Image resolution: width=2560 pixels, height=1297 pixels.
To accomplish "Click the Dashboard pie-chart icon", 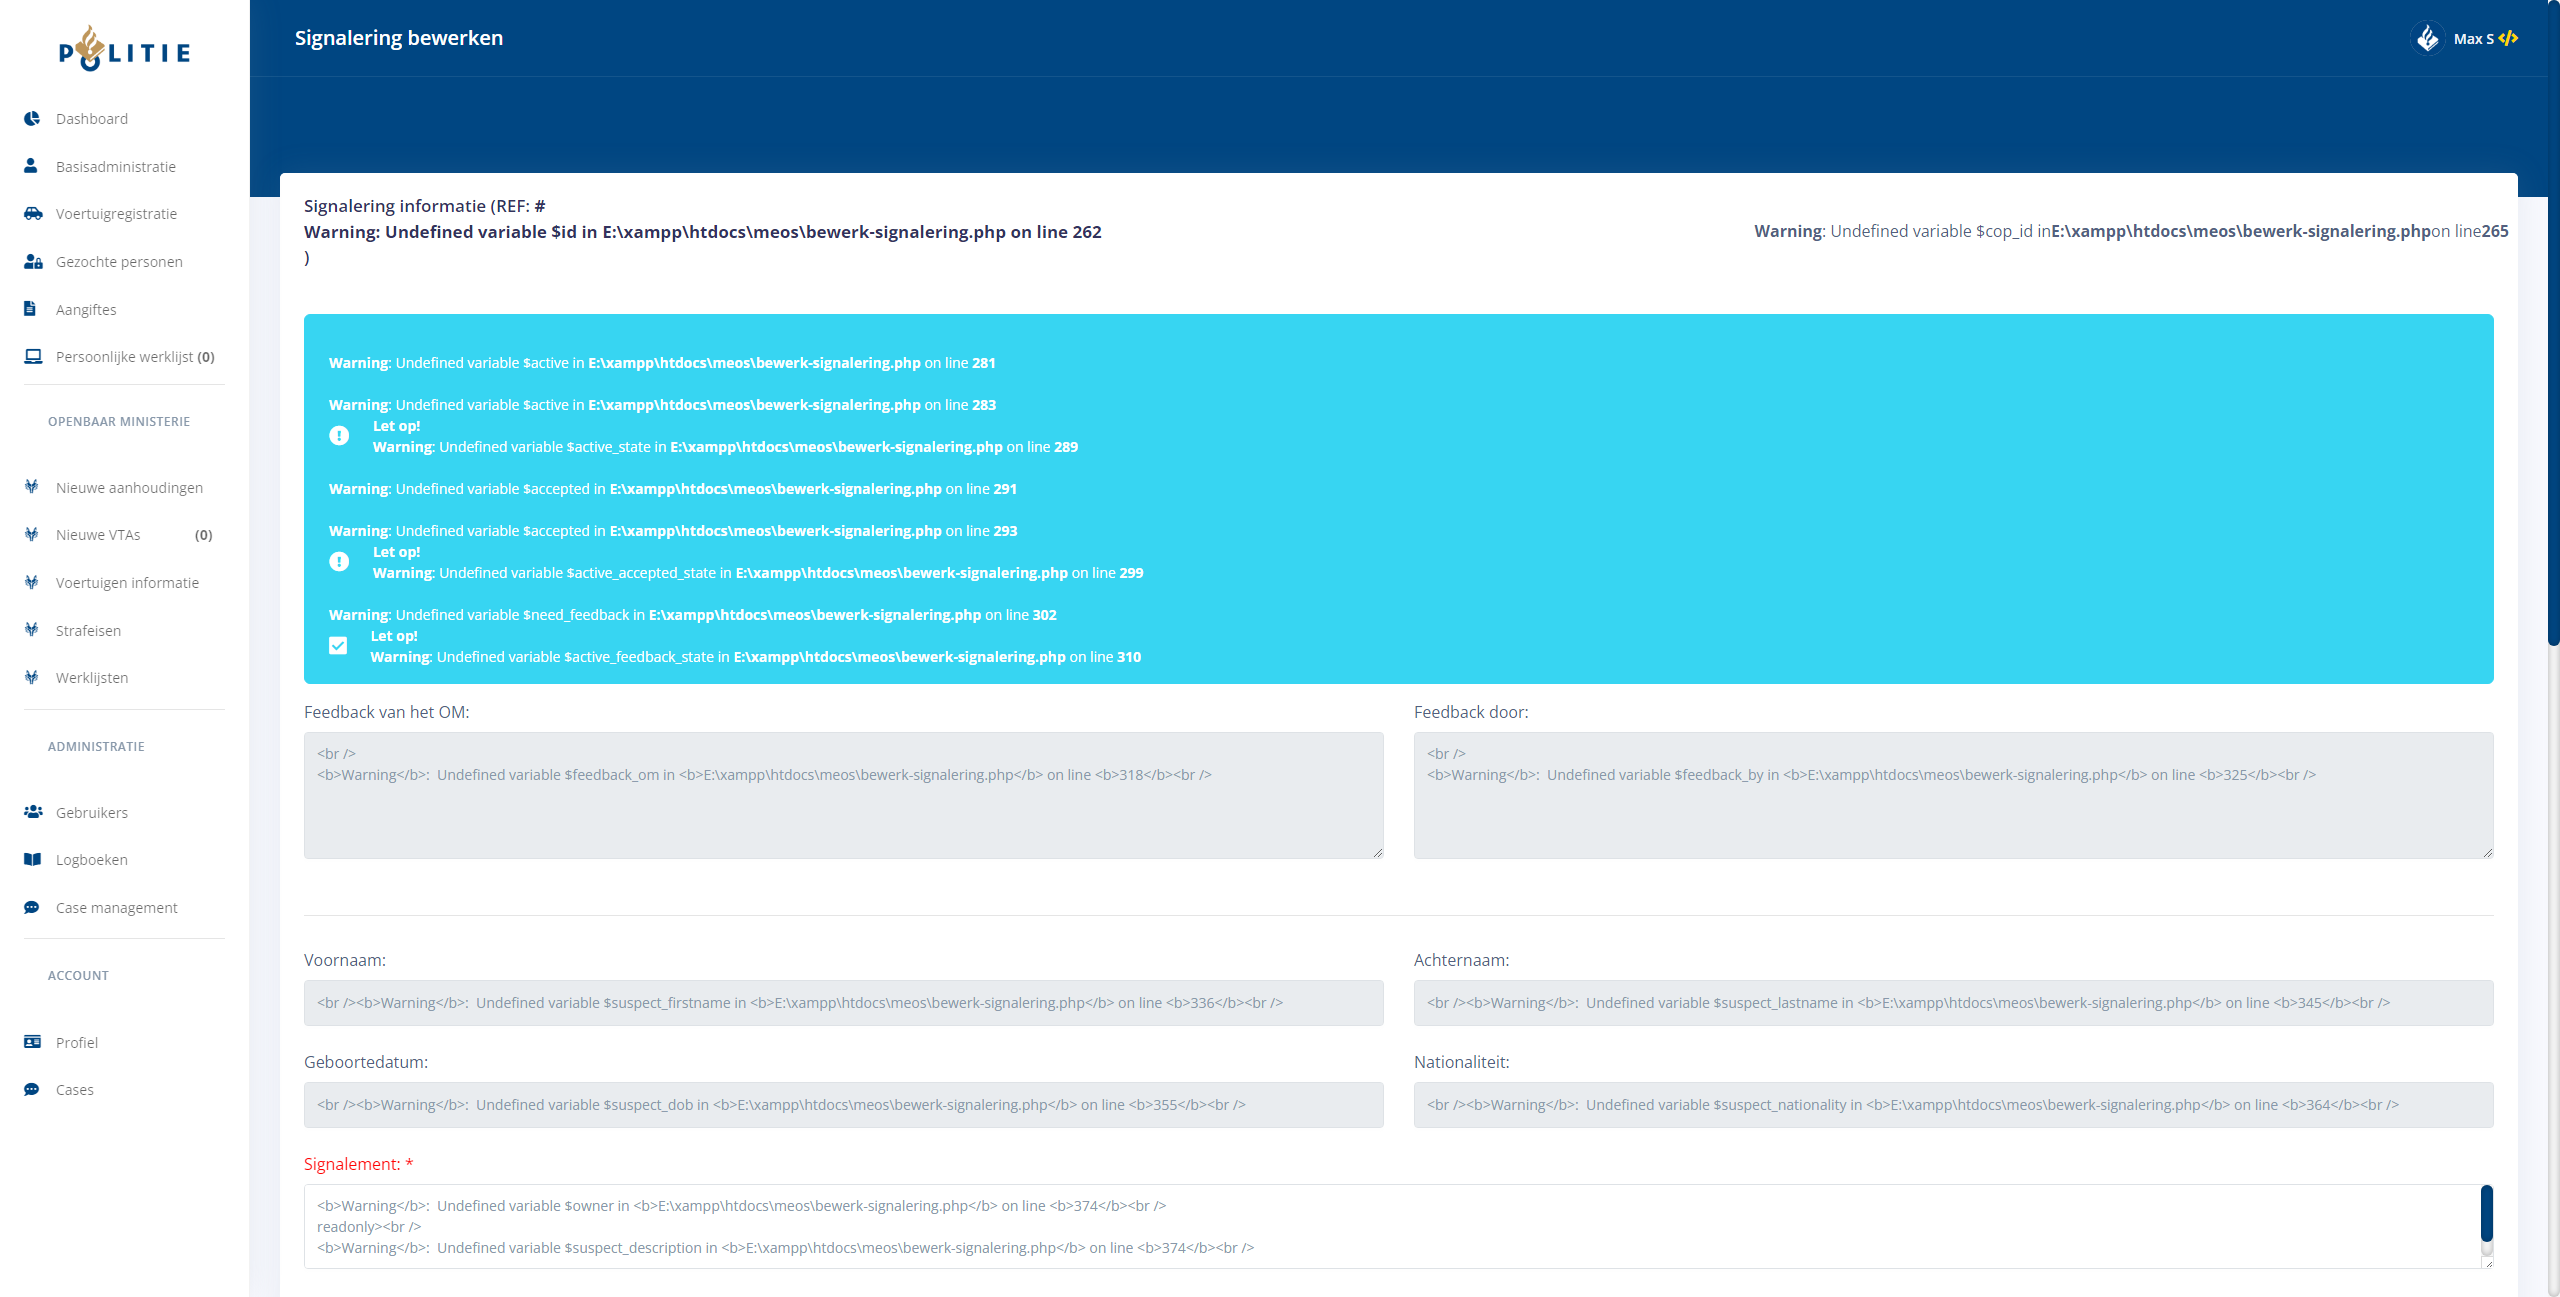I will 32,118.
